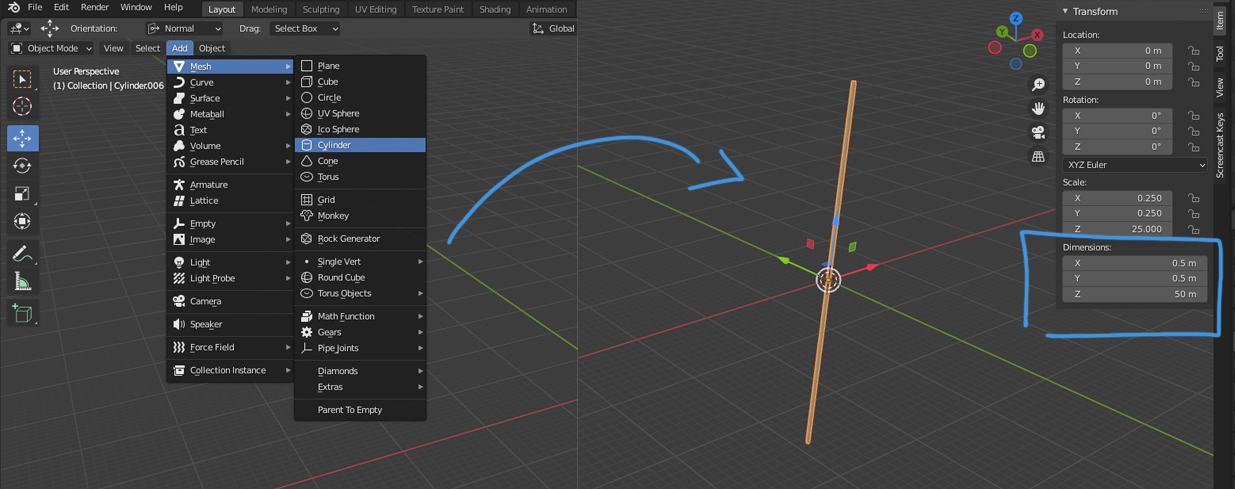Lock the Scale Y value

click(1193, 214)
